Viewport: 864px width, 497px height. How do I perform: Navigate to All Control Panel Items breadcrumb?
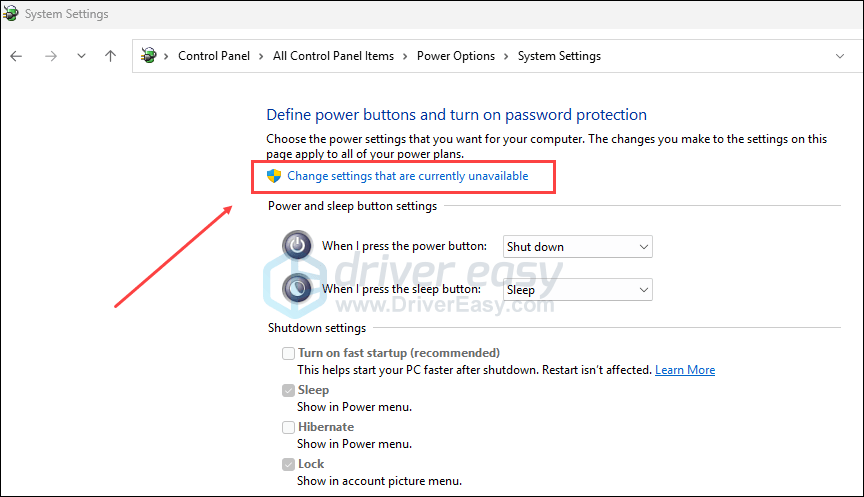[x=333, y=56]
